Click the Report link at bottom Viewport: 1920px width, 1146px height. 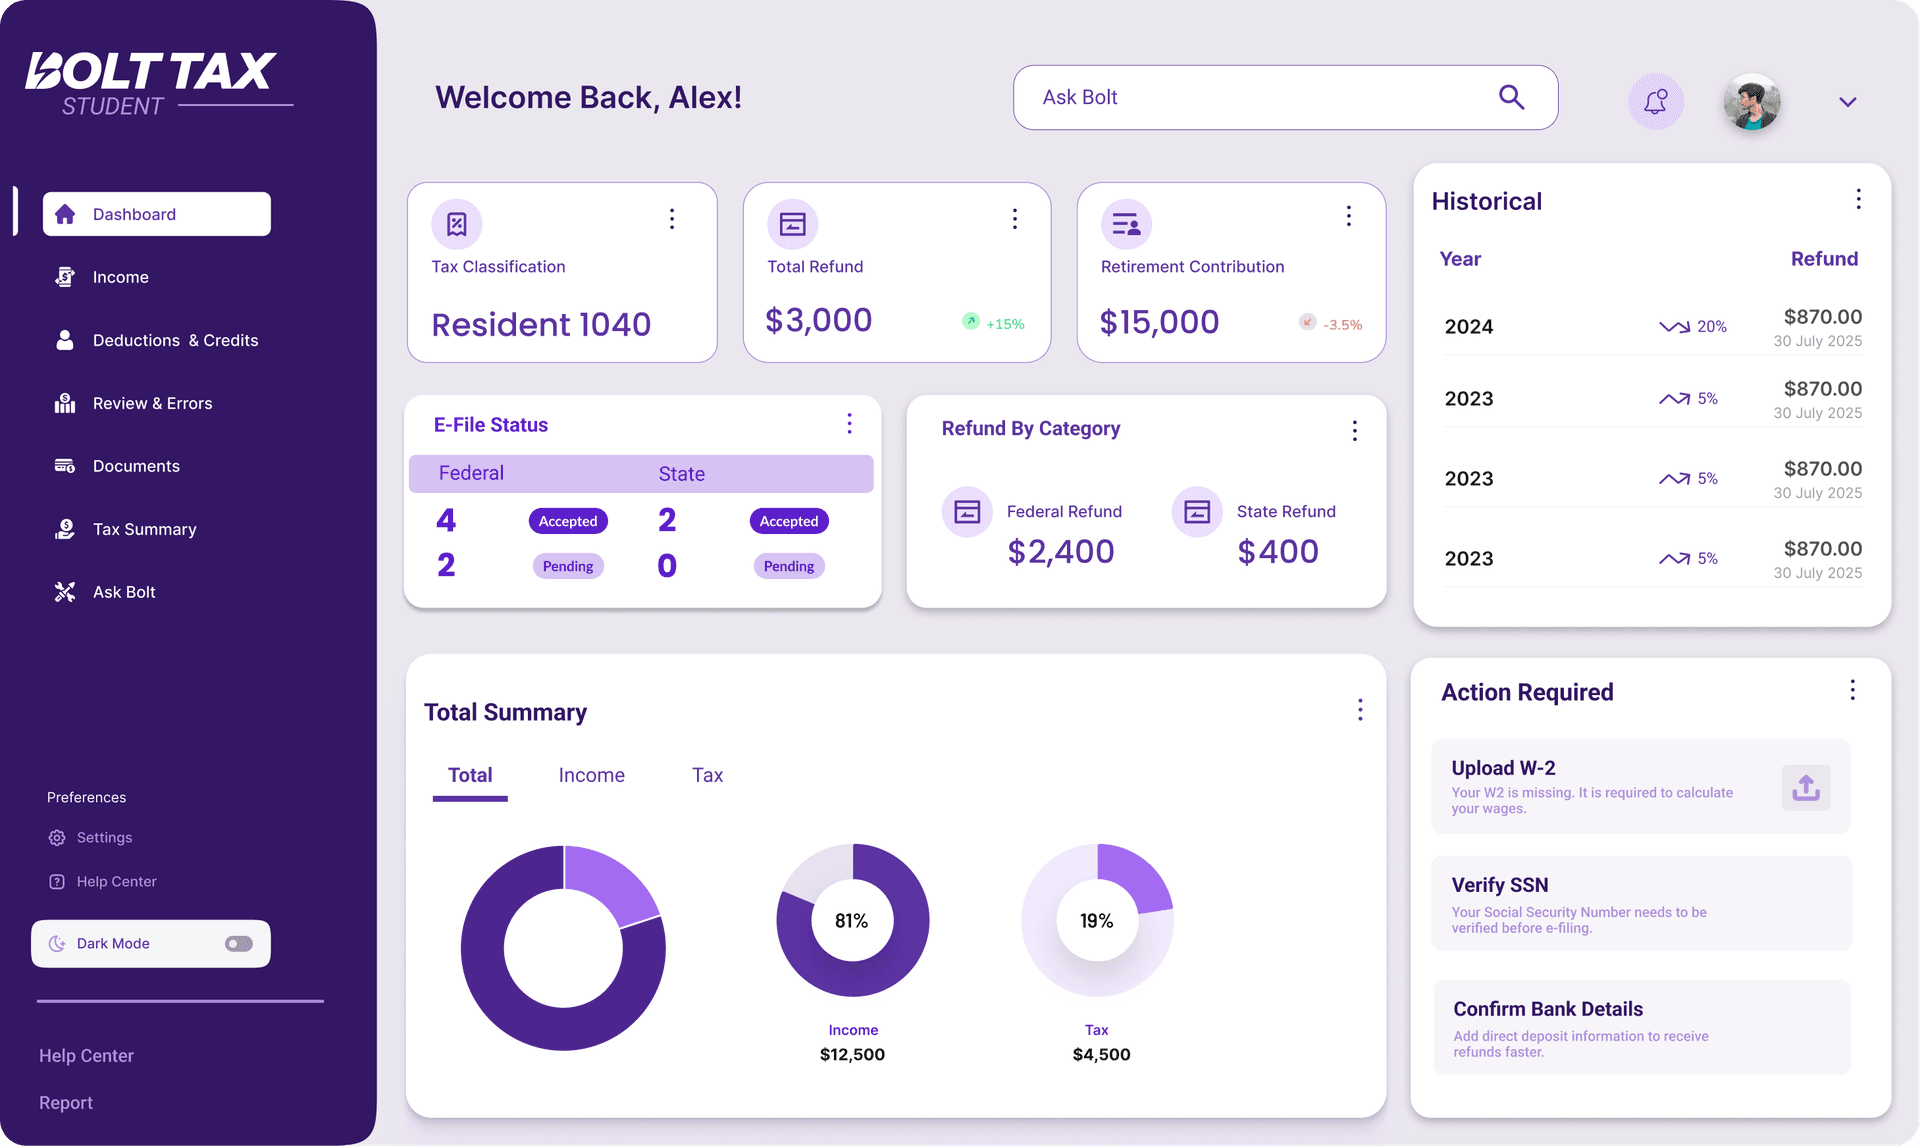coord(66,1102)
